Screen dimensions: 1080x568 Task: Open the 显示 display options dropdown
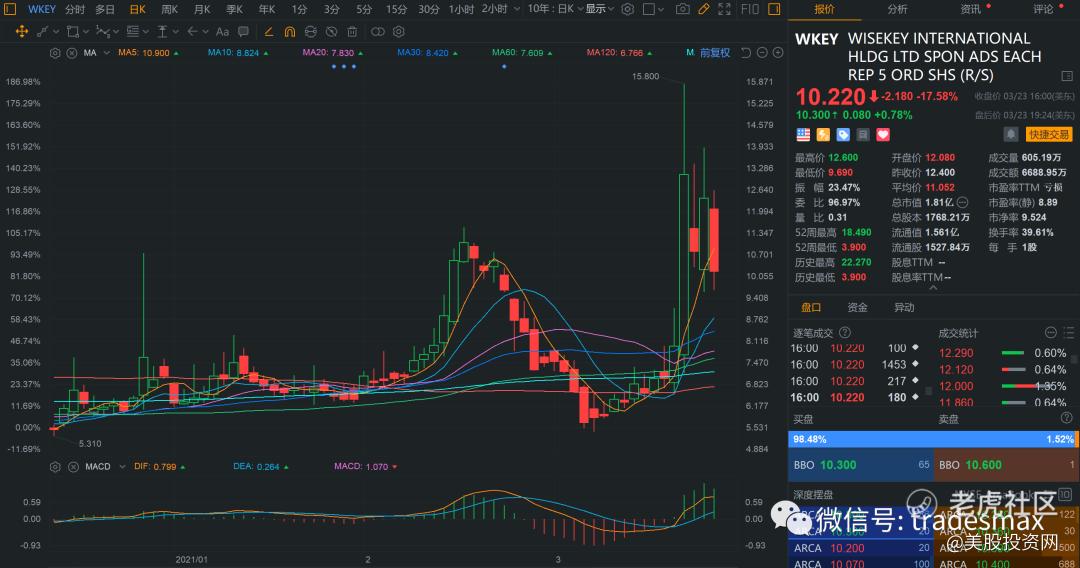tap(600, 9)
